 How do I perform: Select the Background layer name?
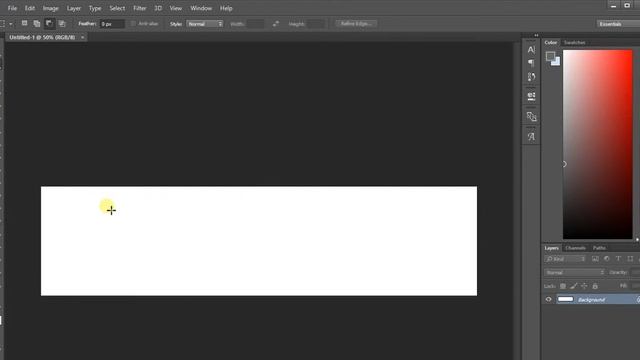point(591,300)
